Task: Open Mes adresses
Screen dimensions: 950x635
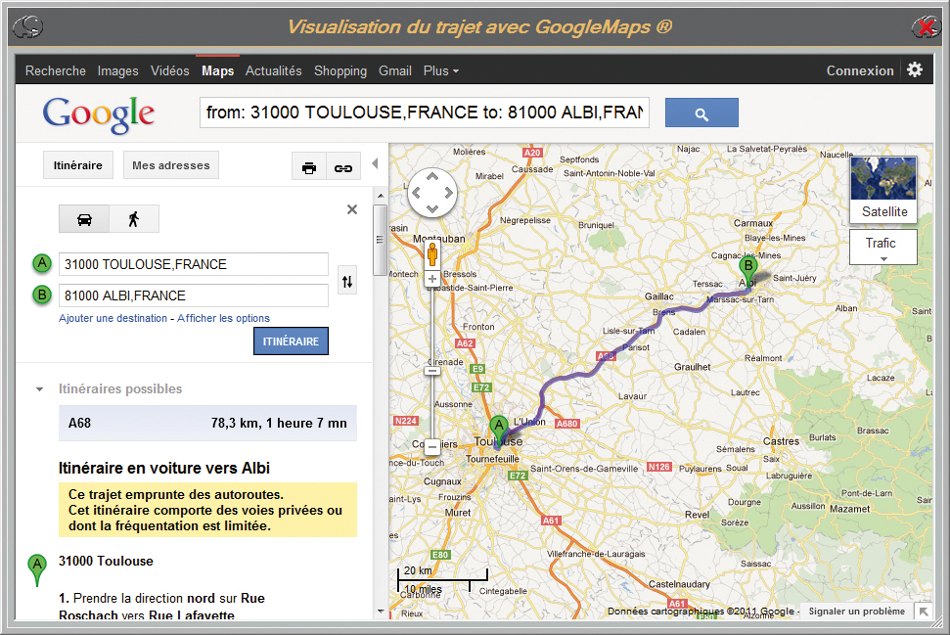Action: coord(171,165)
